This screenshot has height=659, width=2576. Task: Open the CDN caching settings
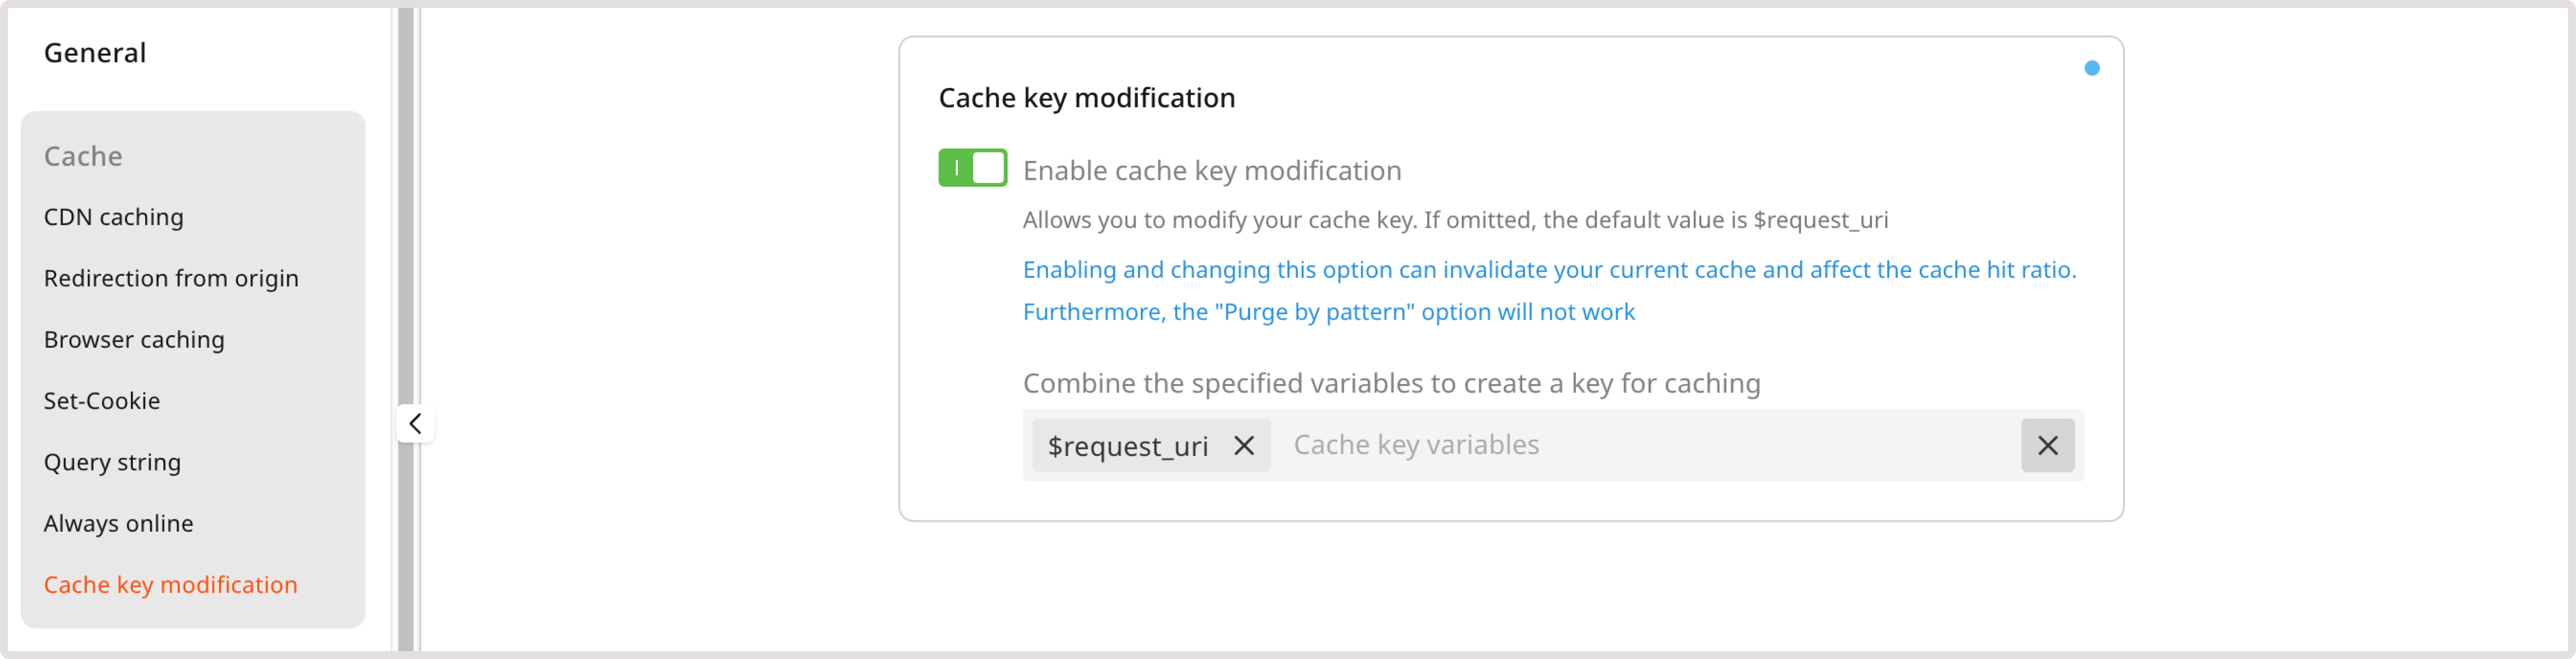point(113,217)
